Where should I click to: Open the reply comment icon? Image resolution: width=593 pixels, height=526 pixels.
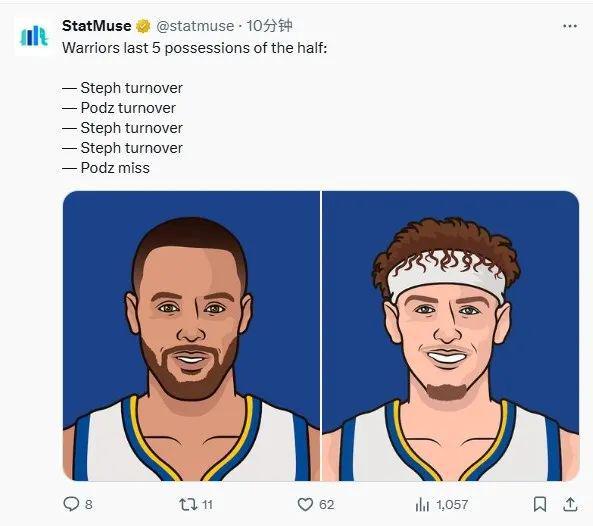71,504
